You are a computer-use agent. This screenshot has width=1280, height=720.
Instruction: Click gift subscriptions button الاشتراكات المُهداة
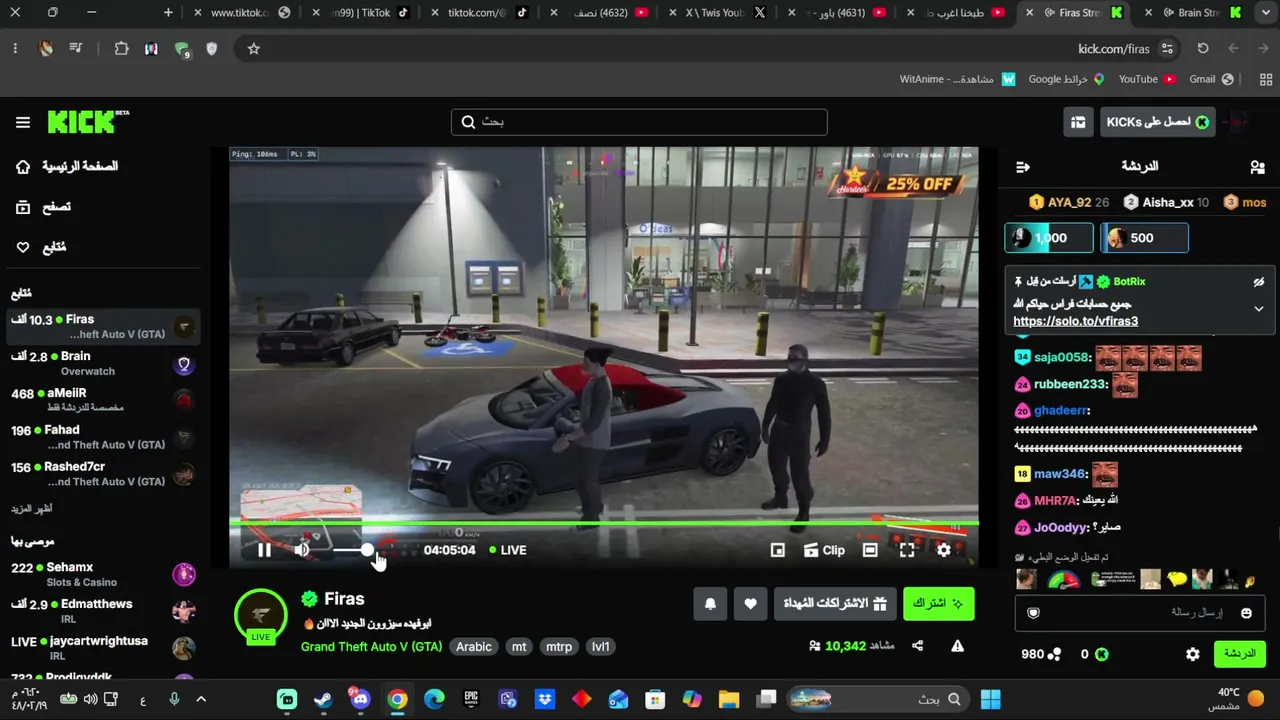(x=835, y=604)
